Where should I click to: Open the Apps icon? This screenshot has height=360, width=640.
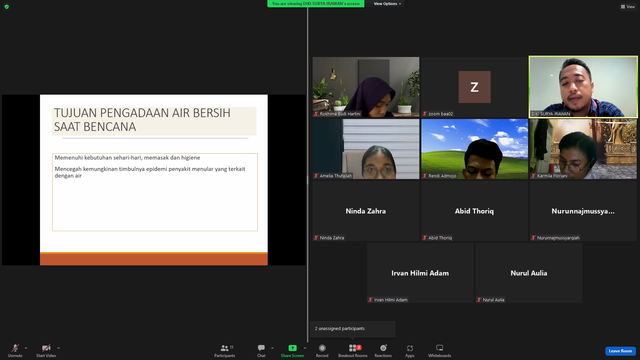409,348
